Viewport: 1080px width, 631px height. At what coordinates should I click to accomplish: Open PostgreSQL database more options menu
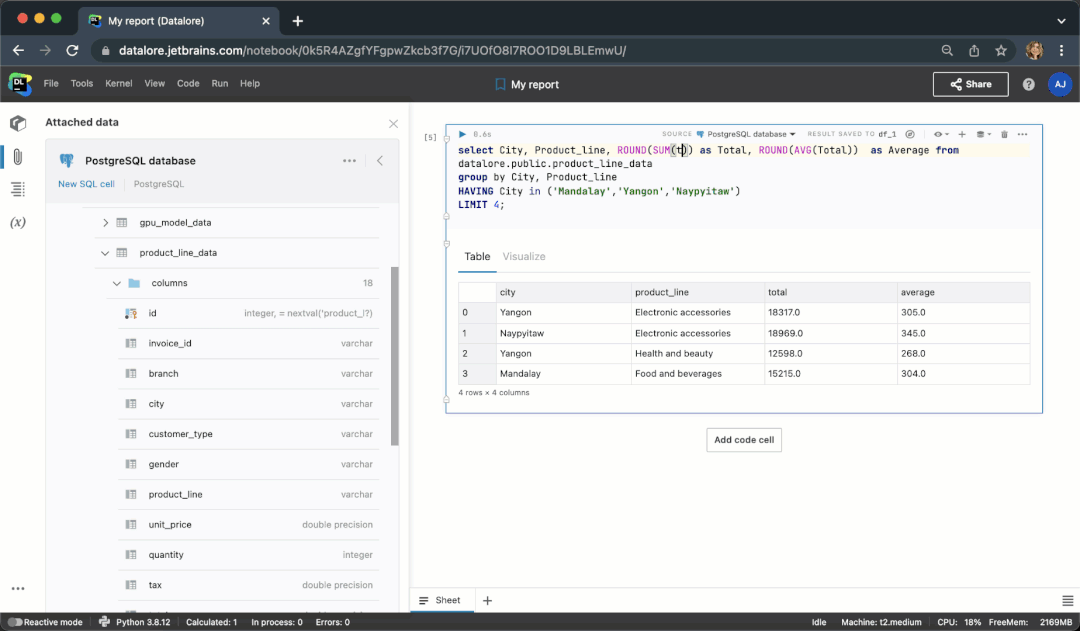[x=349, y=160]
